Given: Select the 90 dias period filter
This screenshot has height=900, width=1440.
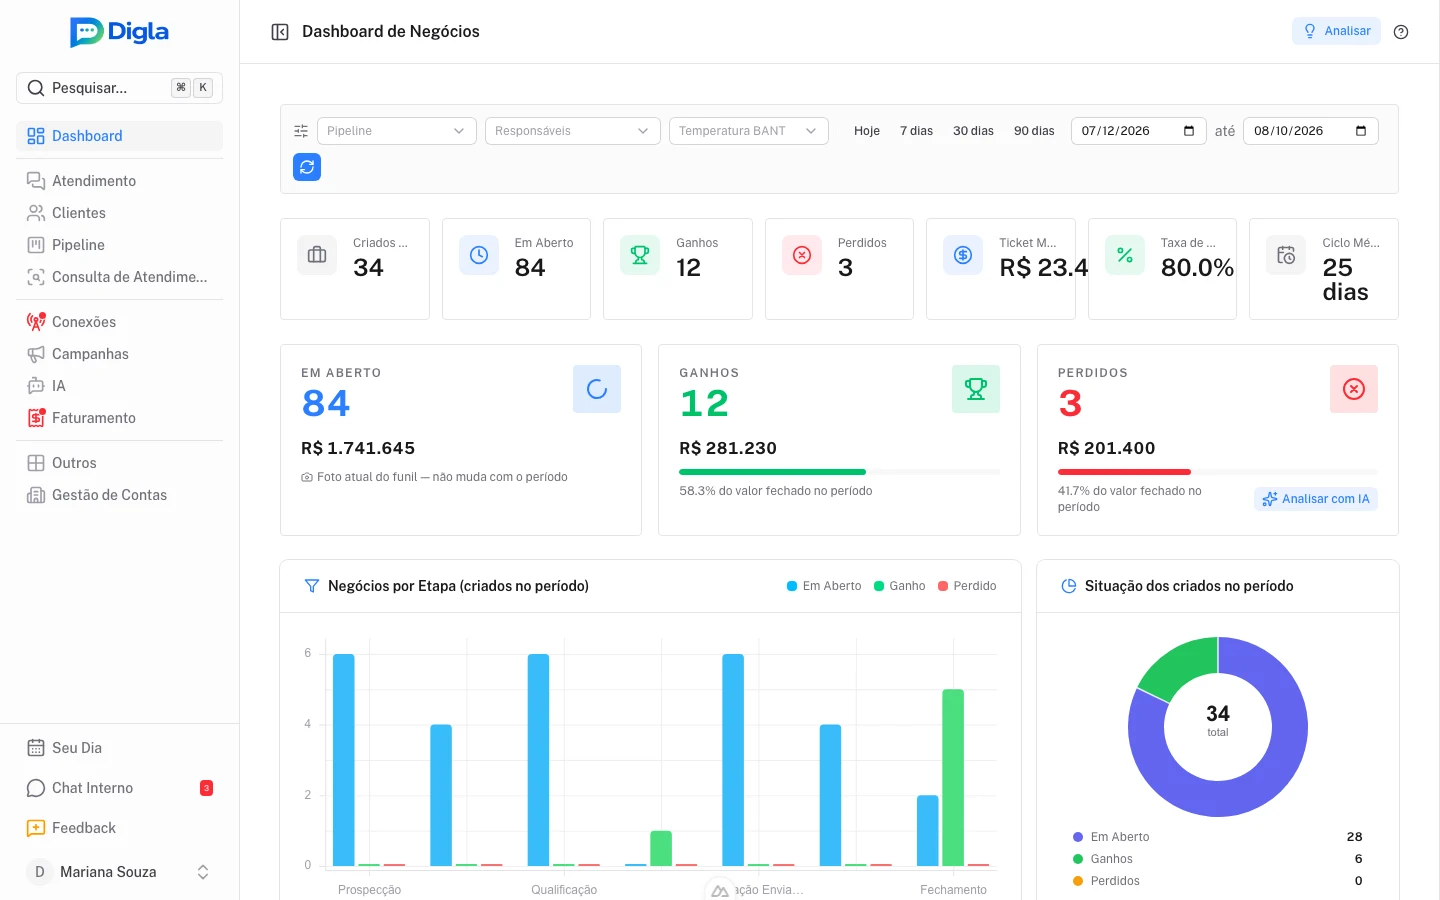Looking at the screenshot, I should [x=1034, y=131].
